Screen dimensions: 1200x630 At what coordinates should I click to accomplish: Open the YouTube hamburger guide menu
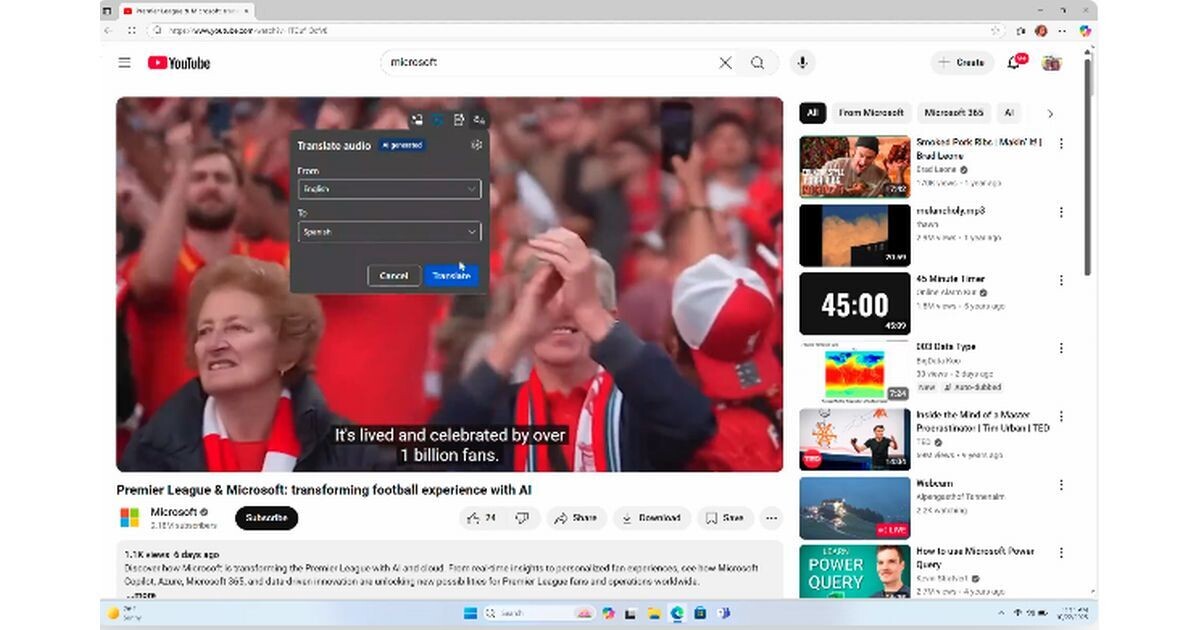[124, 63]
